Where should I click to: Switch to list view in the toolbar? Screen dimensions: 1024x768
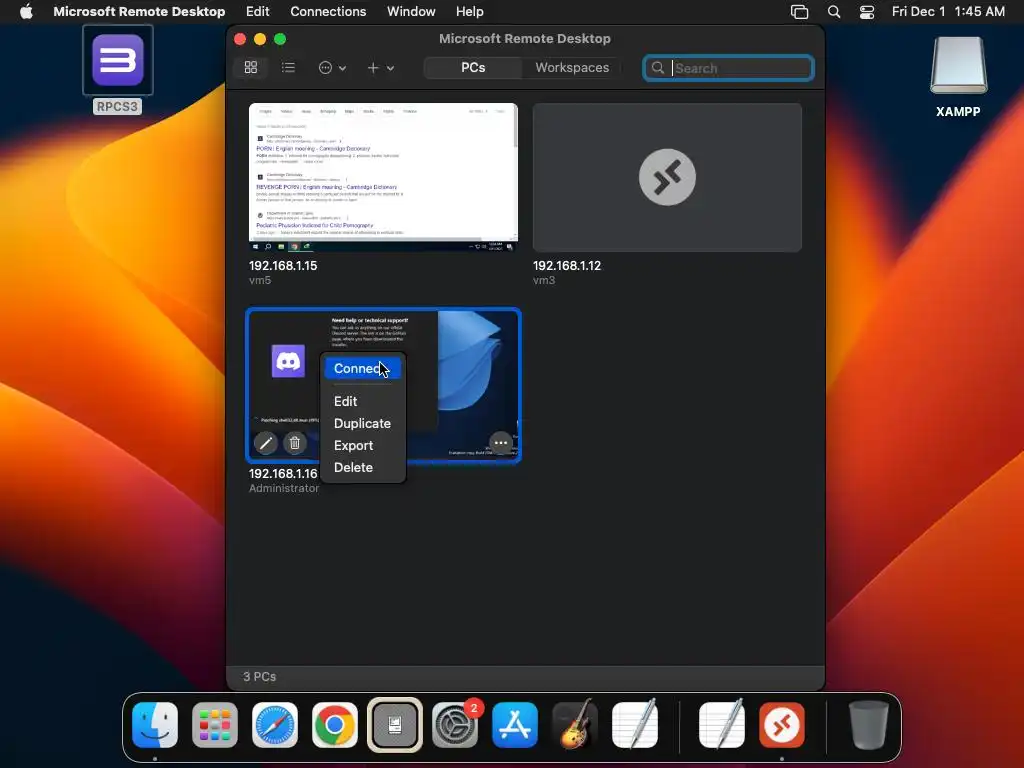click(x=288, y=67)
